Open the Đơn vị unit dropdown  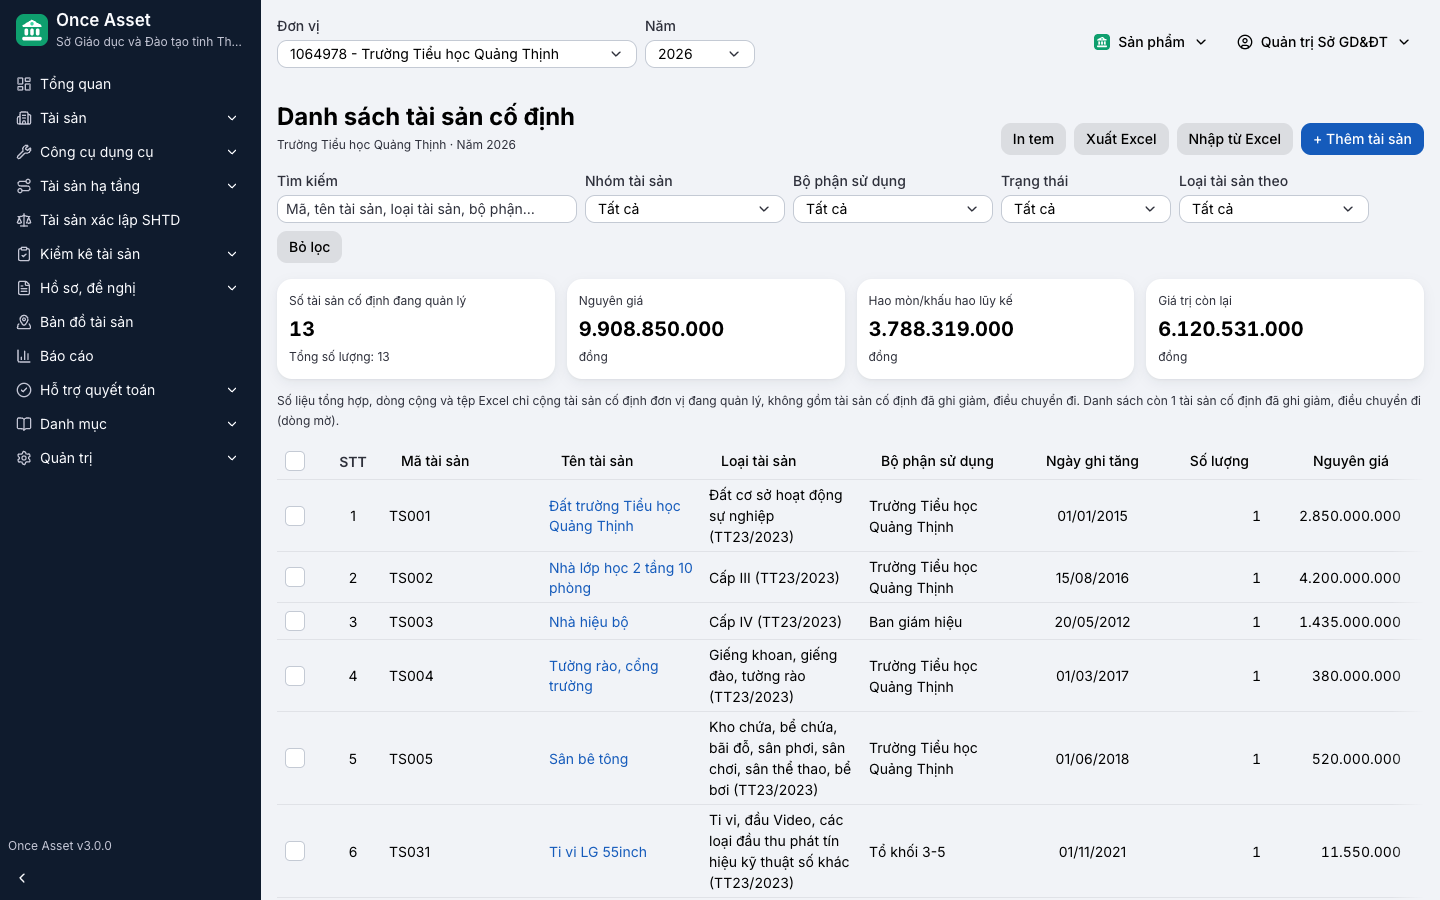[457, 54]
